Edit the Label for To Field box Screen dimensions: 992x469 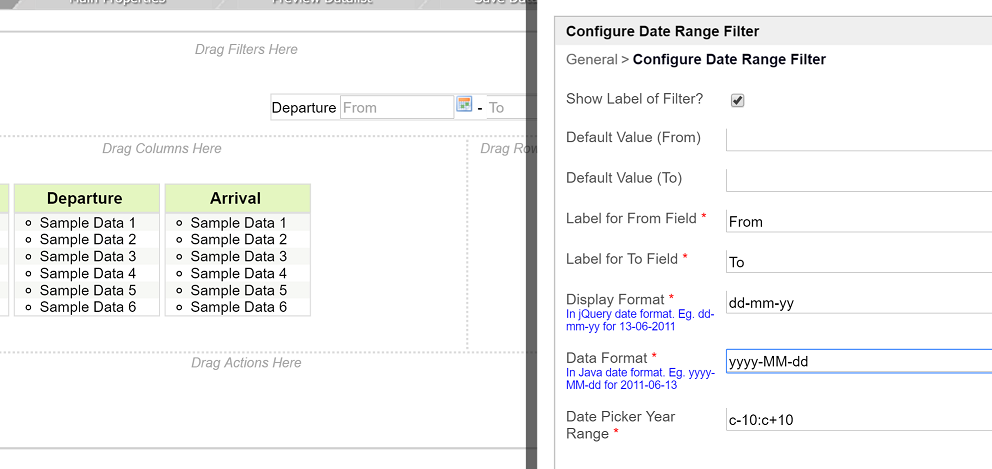coord(858,262)
